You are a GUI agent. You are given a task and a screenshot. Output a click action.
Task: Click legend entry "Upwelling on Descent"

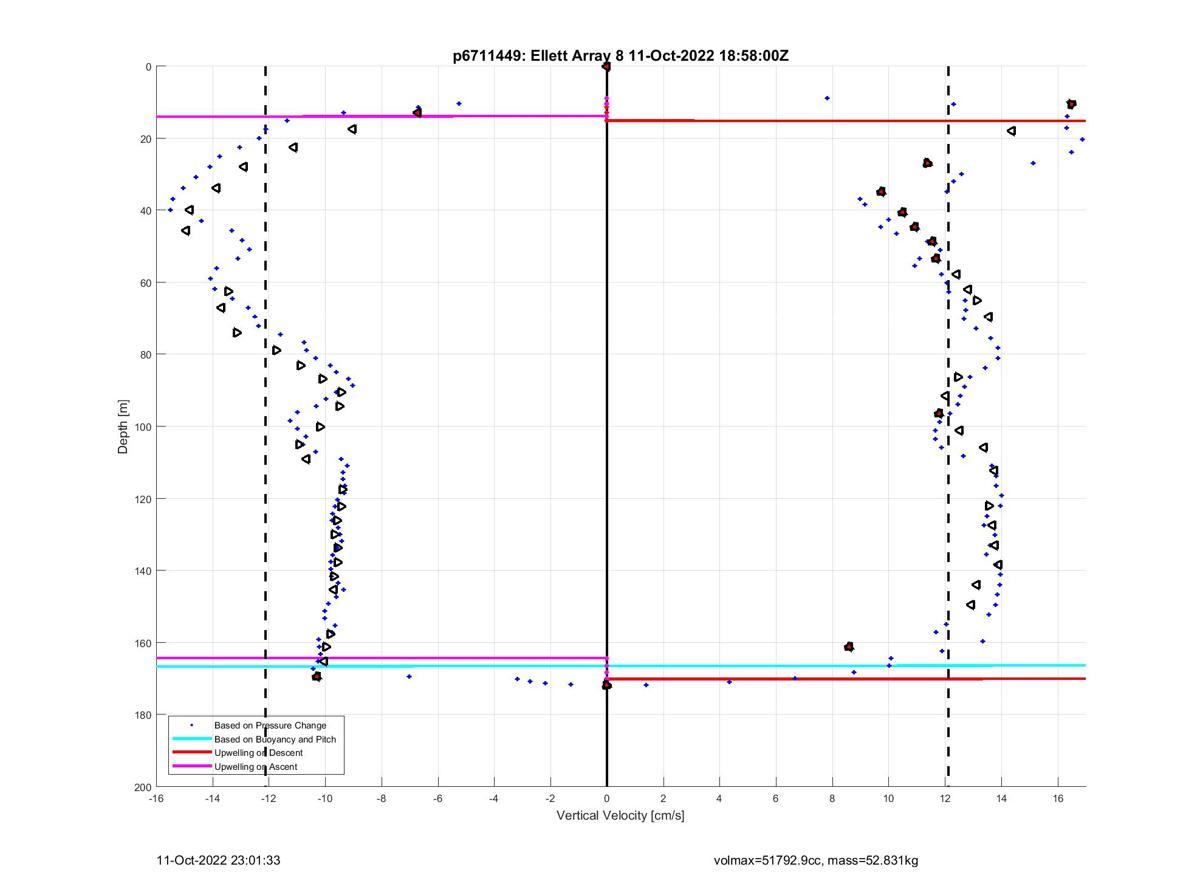click(258, 752)
